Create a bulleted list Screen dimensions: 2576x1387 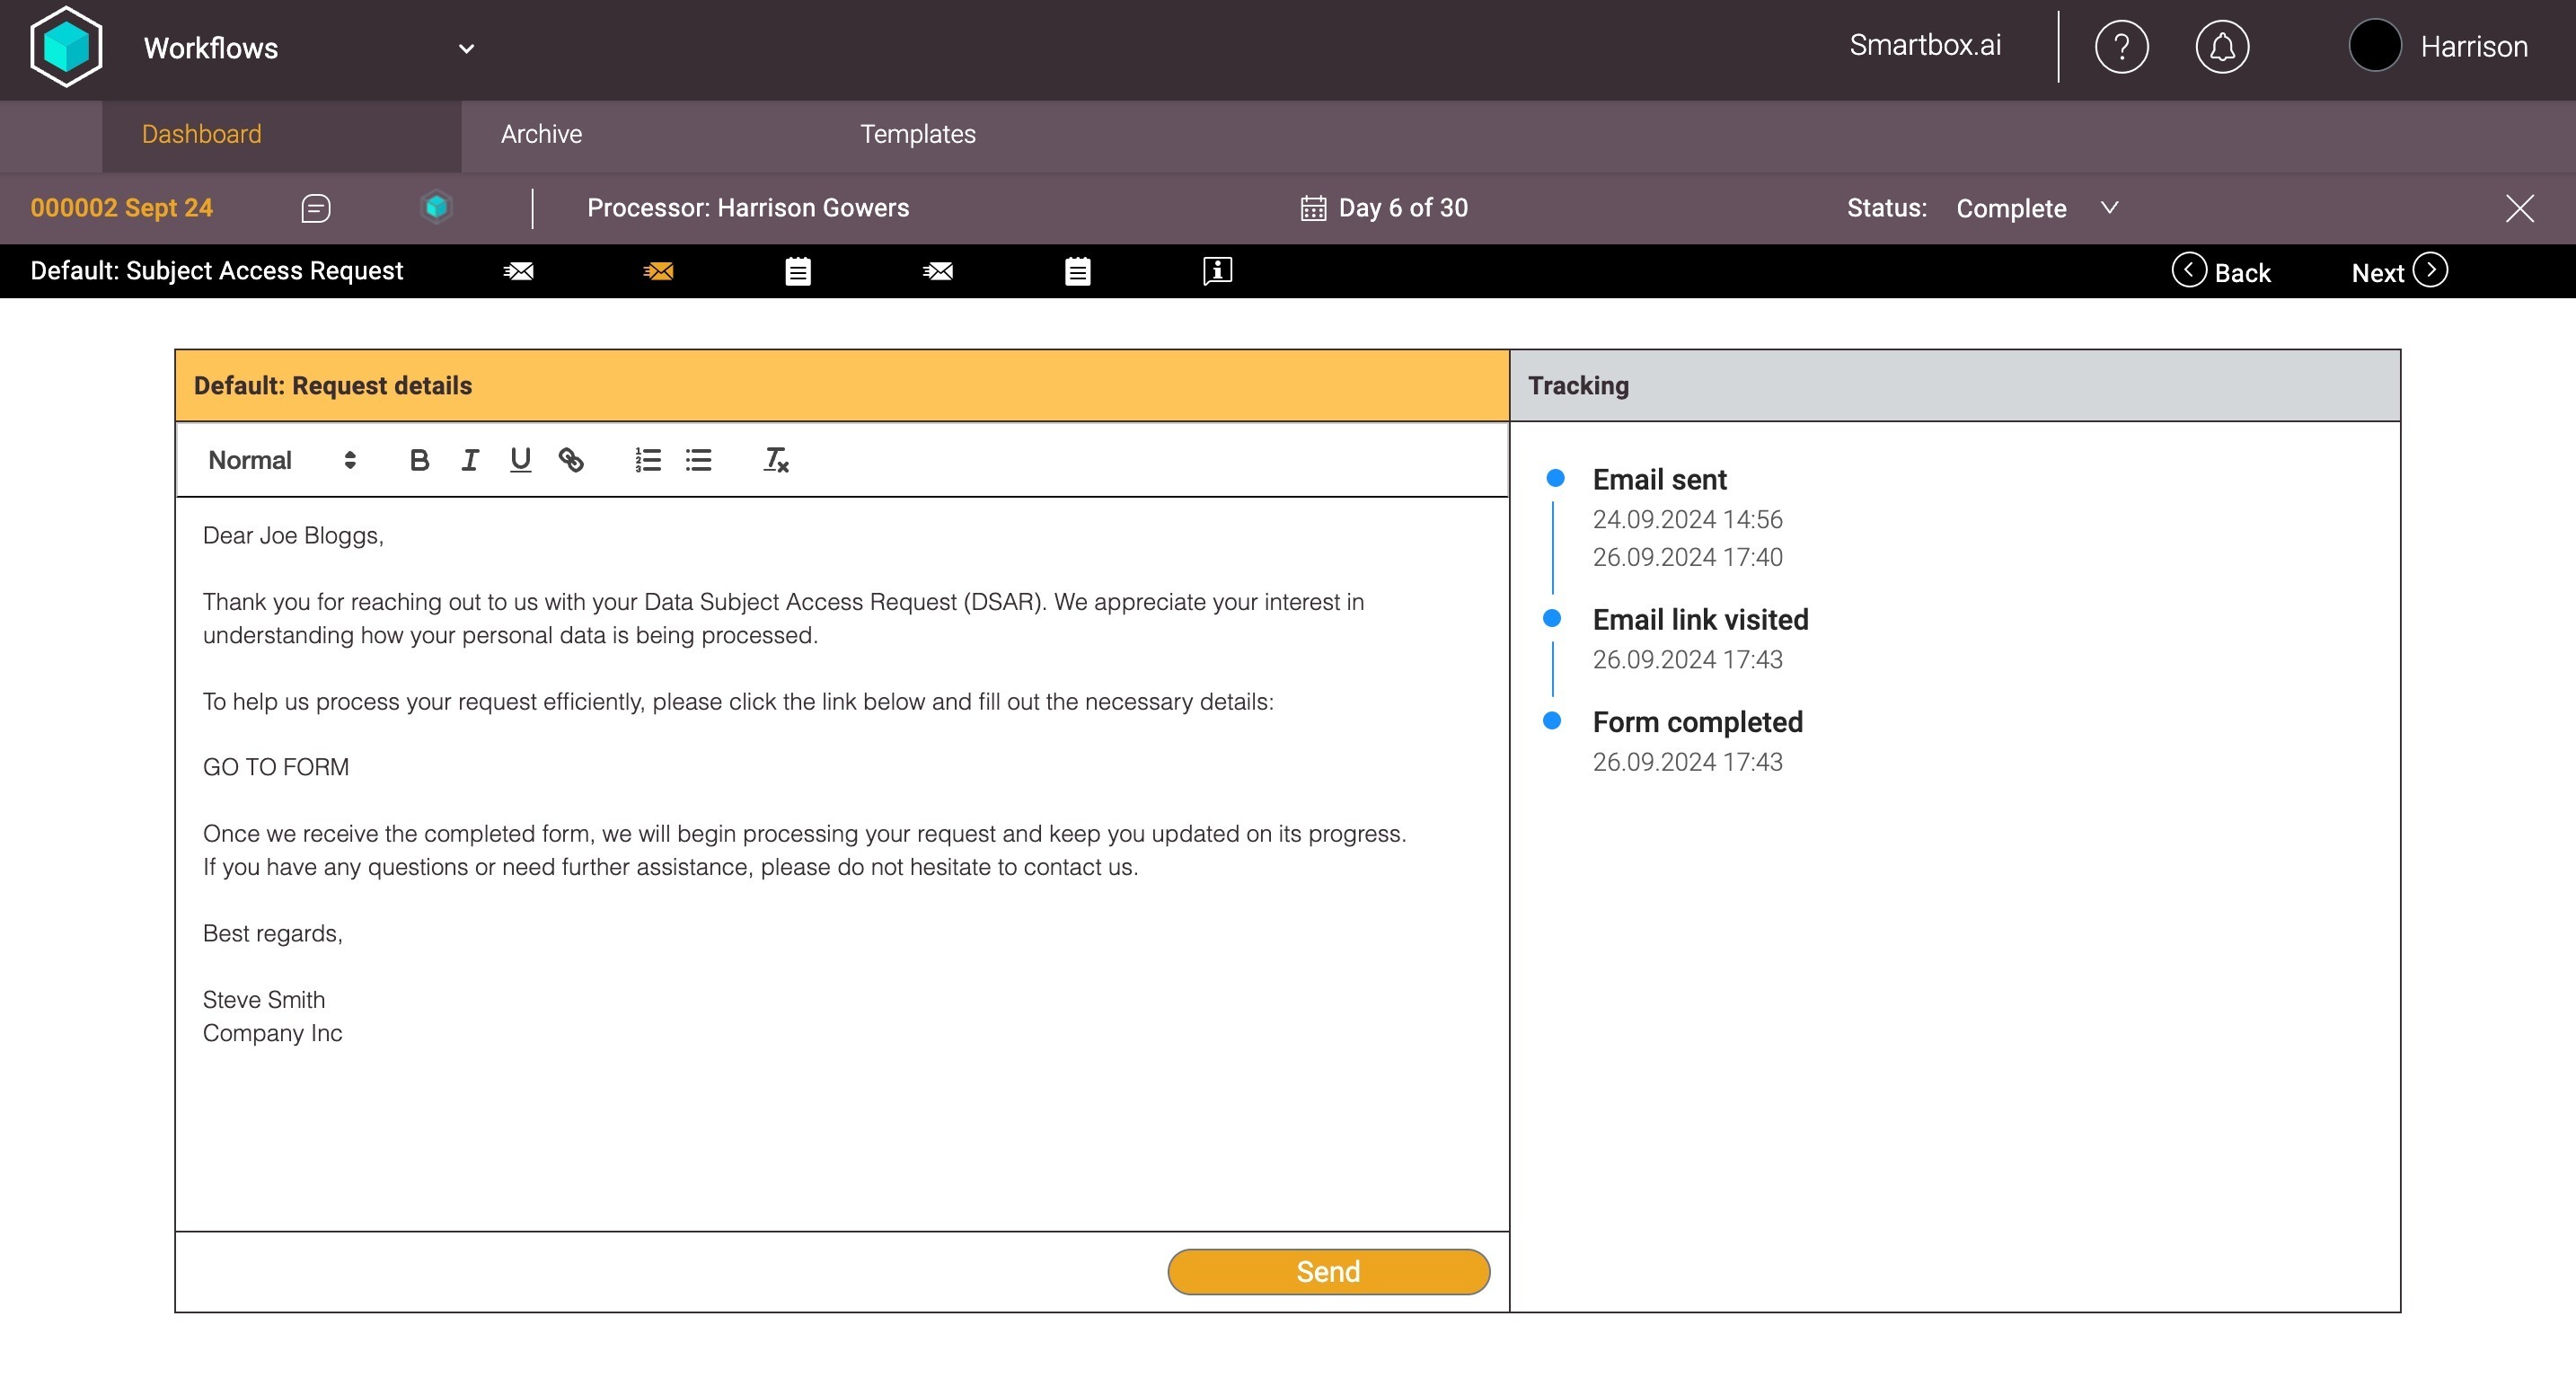[698, 460]
